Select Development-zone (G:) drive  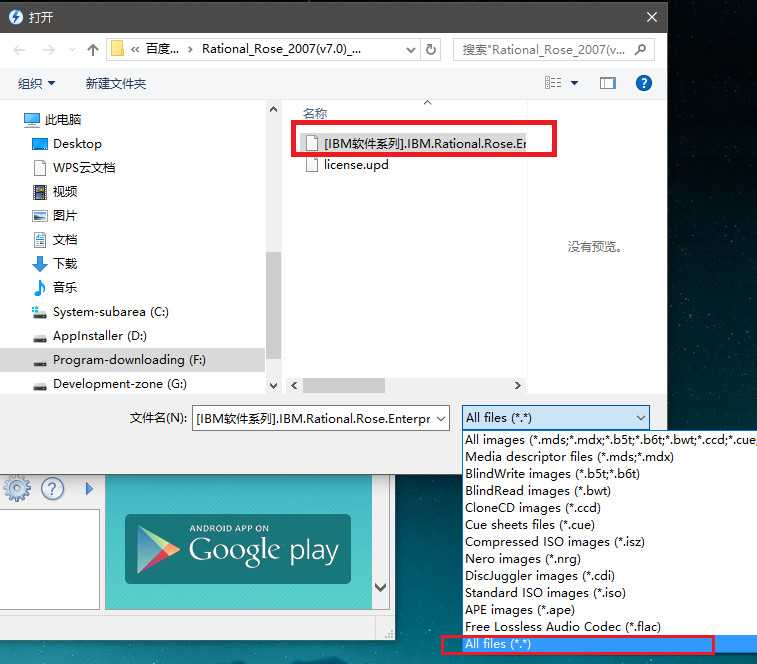[x=110, y=384]
